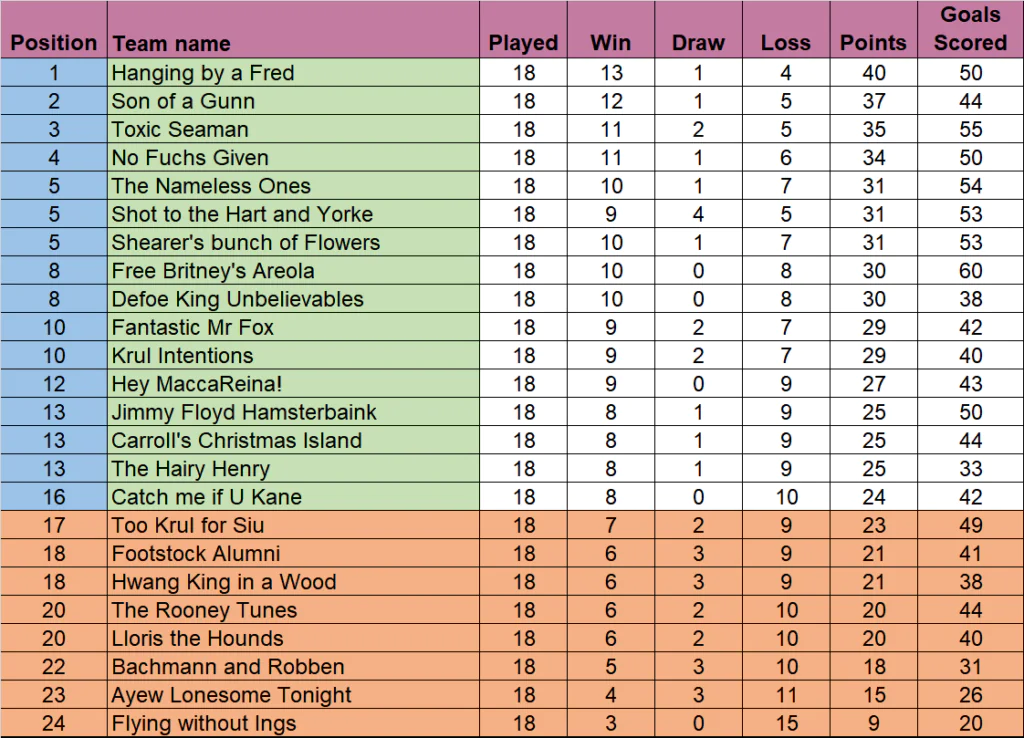Click the Toxic Seaman team cell
The height and width of the screenshot is (738, 1024).
point(293,129)
